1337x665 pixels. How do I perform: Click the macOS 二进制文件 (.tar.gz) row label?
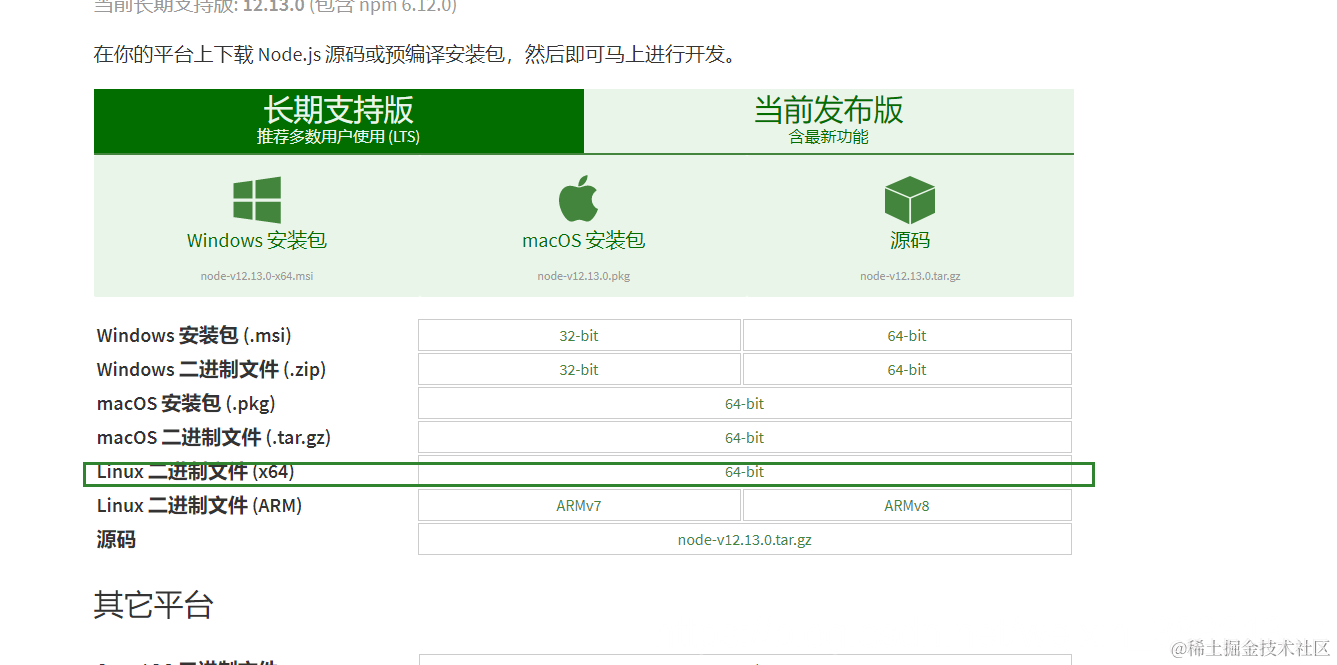click(x=213, y=438)
